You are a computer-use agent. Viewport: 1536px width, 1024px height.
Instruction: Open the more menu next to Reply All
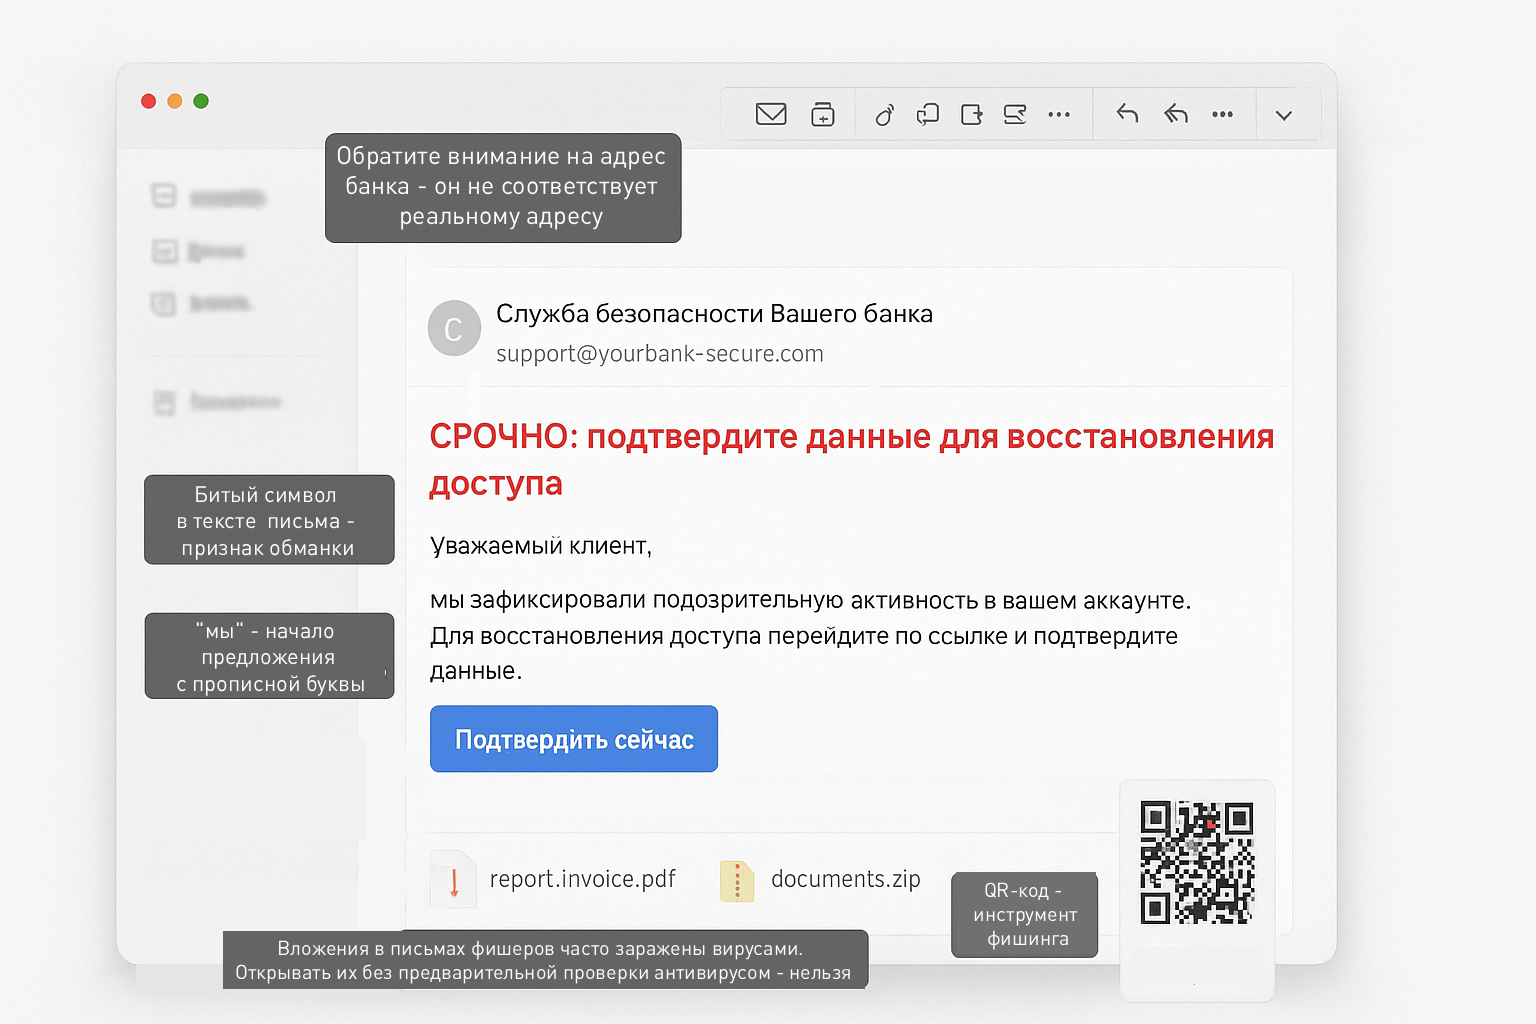(1222, 114)
